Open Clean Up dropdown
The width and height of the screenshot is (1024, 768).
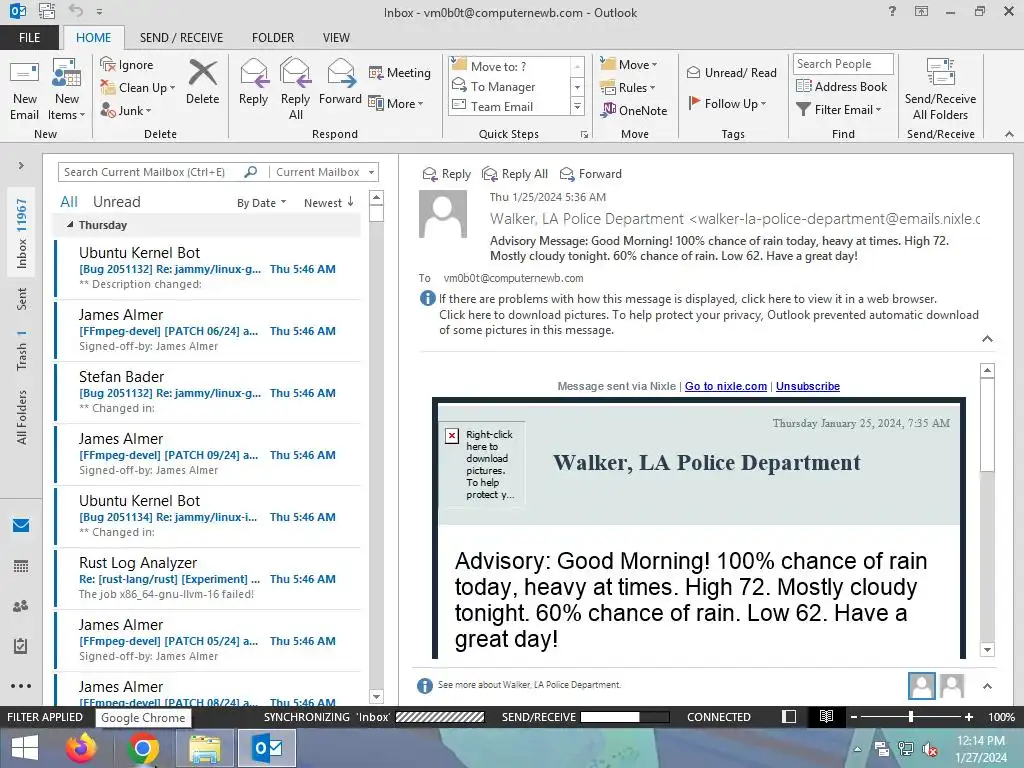point(138,88)
